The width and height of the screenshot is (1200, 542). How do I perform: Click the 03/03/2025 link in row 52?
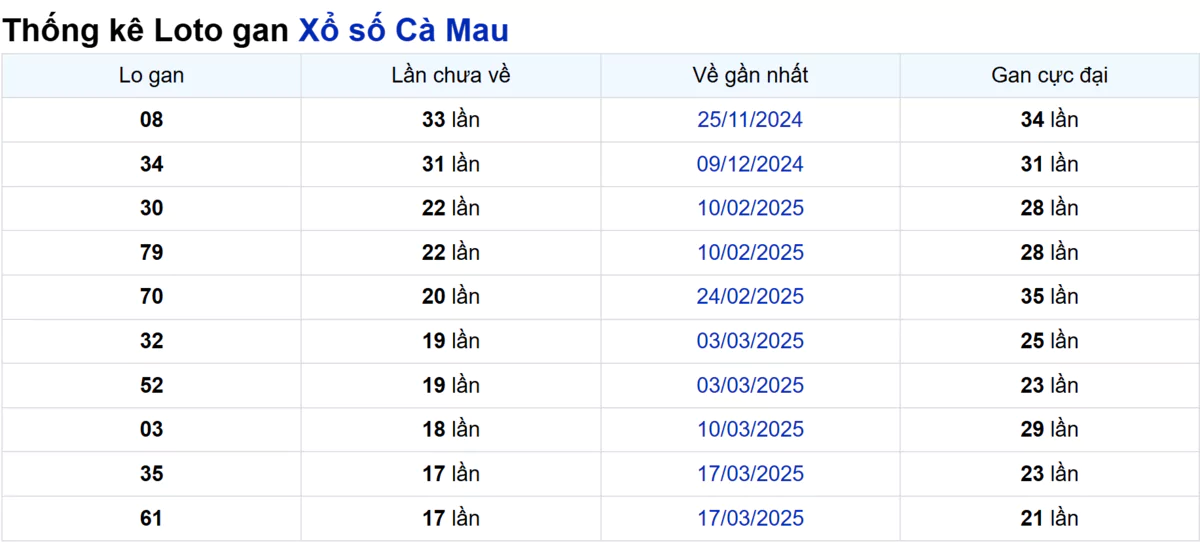(750, 385)
